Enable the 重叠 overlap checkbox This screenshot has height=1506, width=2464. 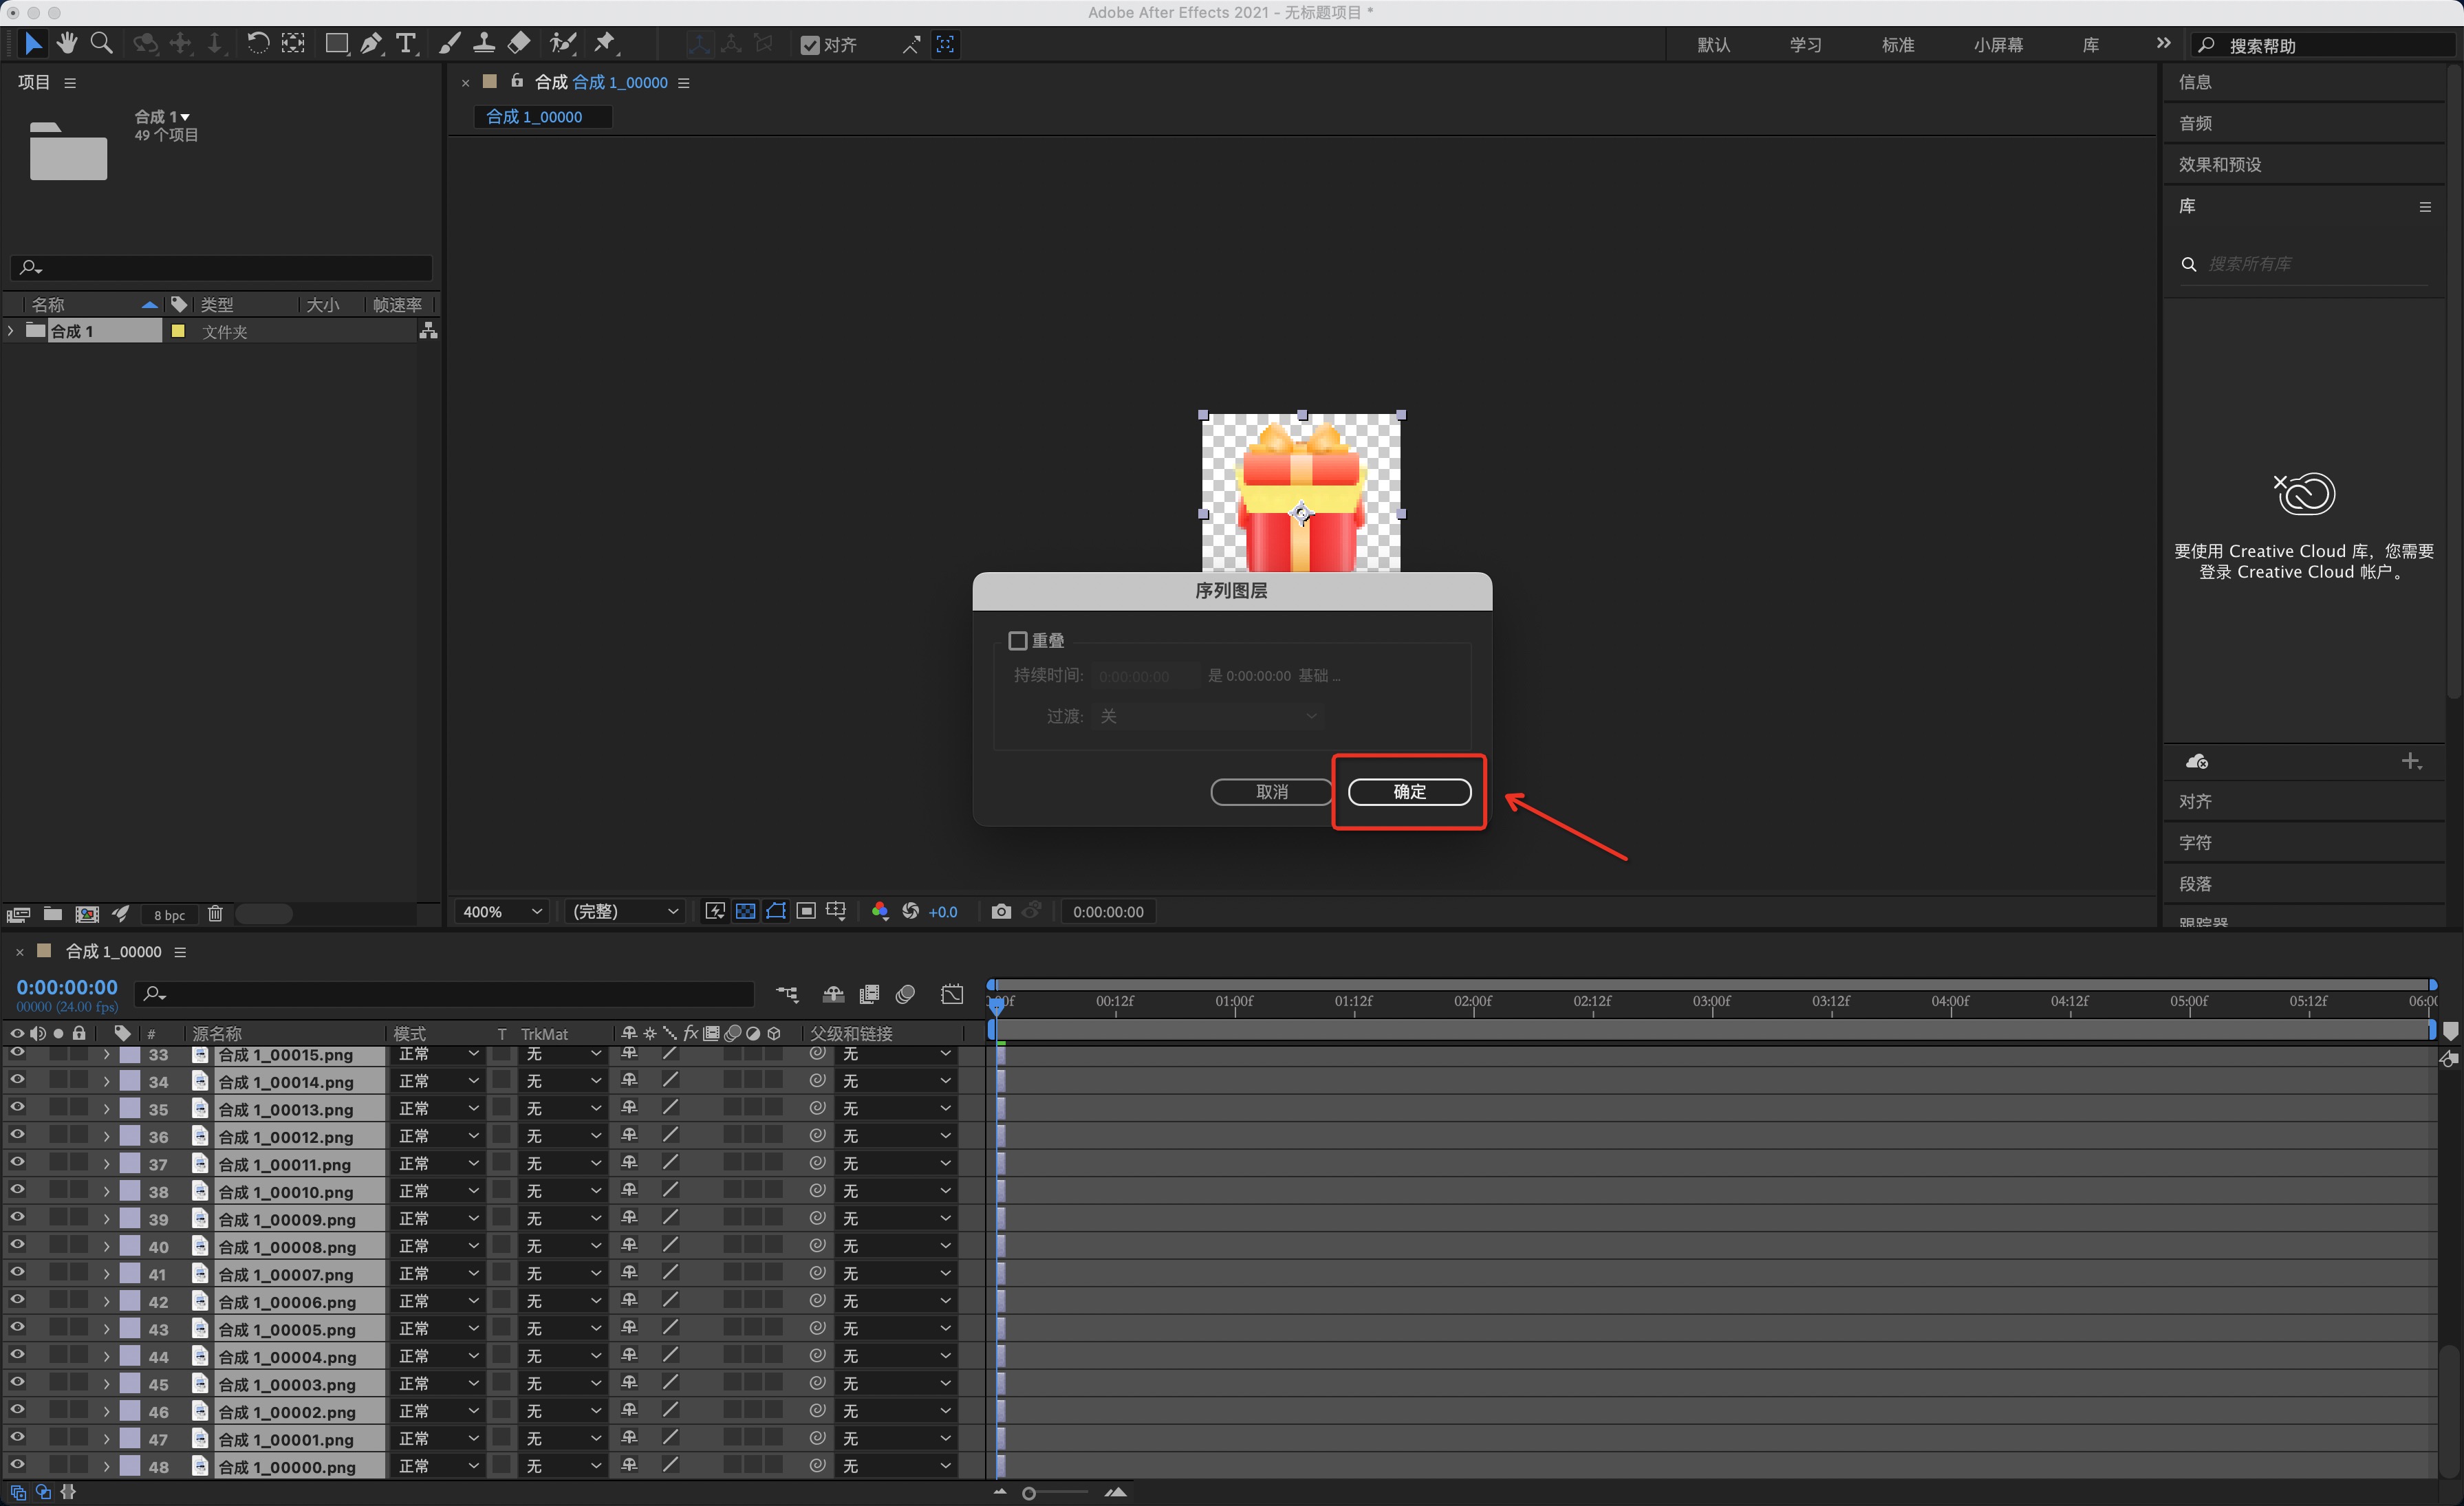click(x=1018, y=640)
